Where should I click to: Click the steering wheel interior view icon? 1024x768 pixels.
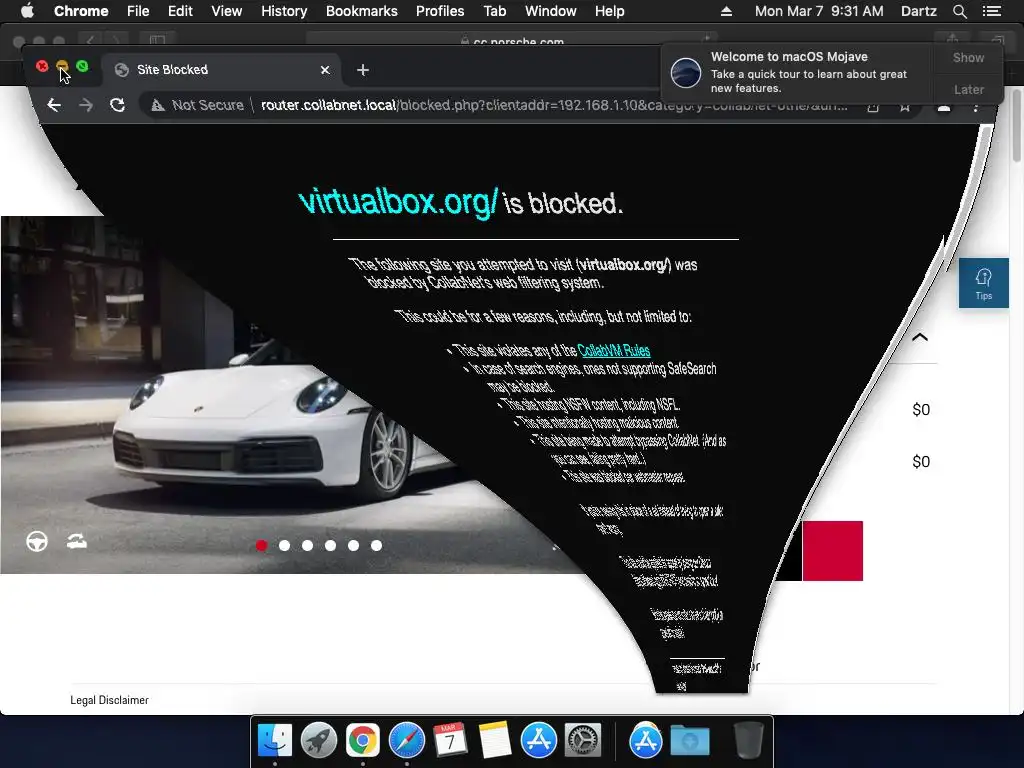pos(37,541)
